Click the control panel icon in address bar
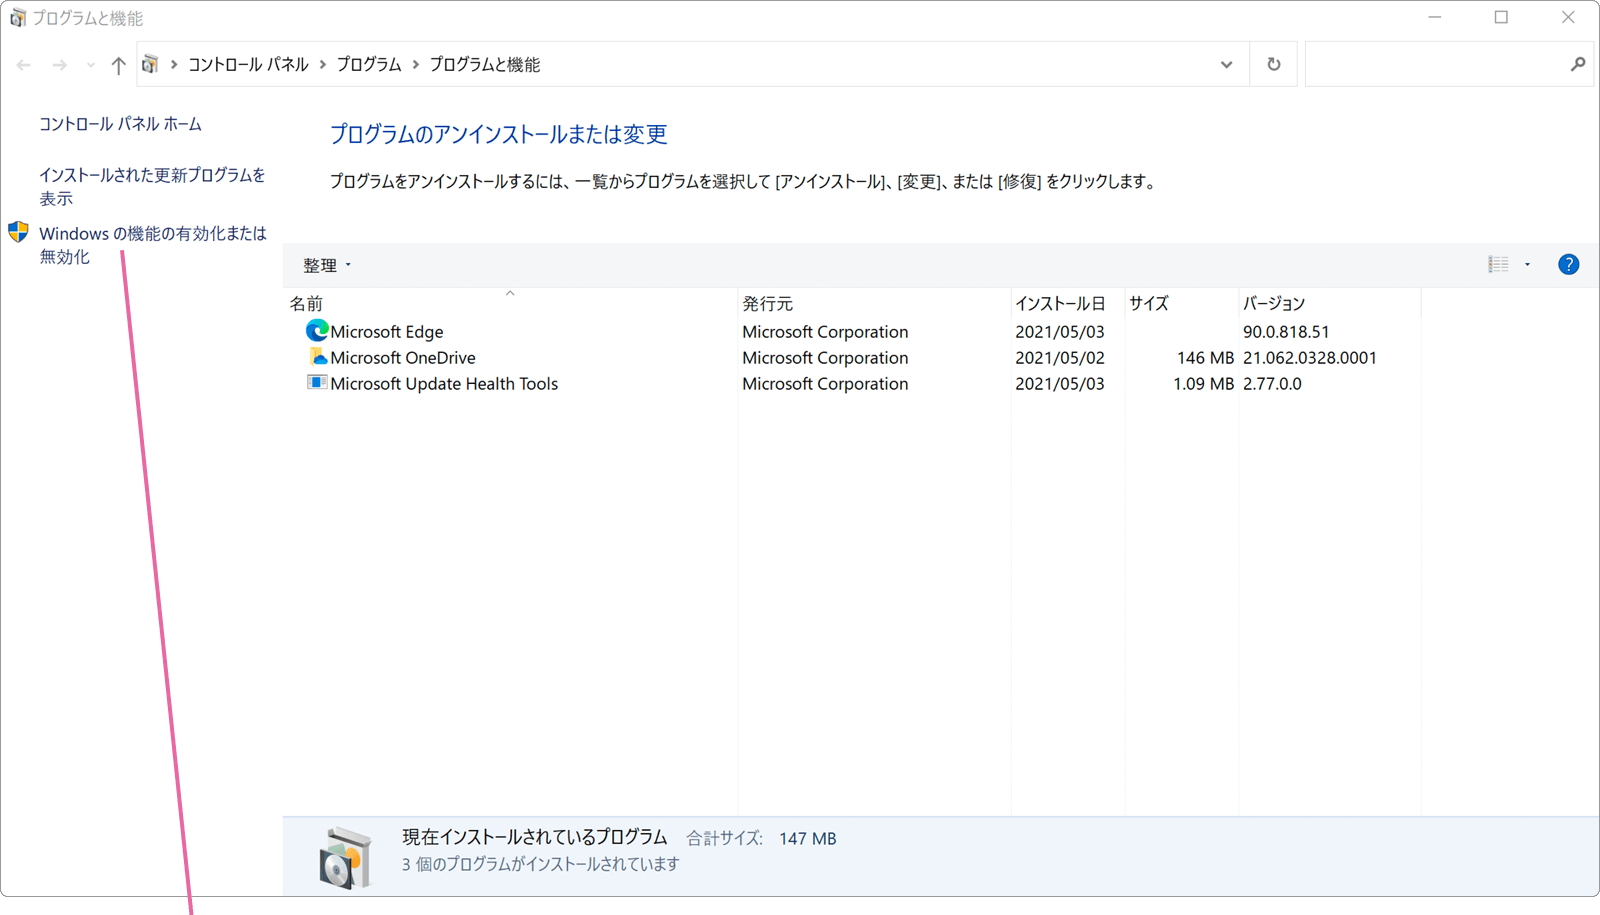This screenshot has height=915, width=1600. click(150, 64)
